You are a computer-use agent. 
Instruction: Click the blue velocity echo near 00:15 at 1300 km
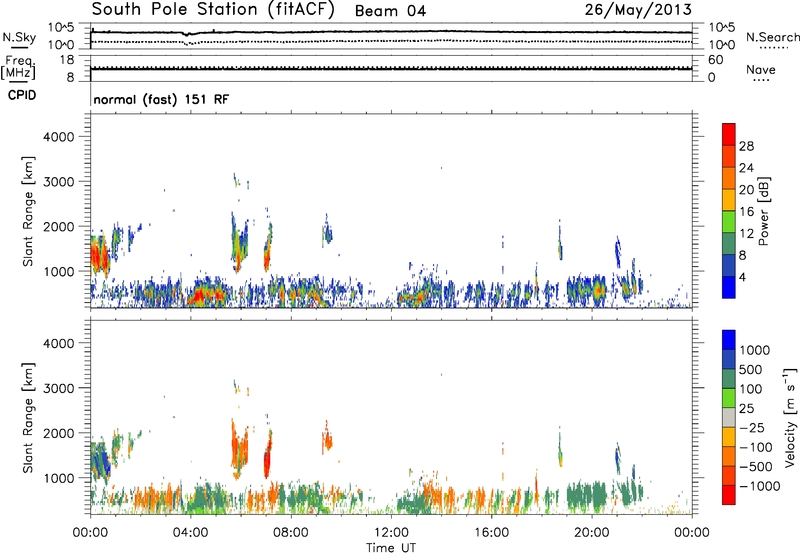point(101,461)
